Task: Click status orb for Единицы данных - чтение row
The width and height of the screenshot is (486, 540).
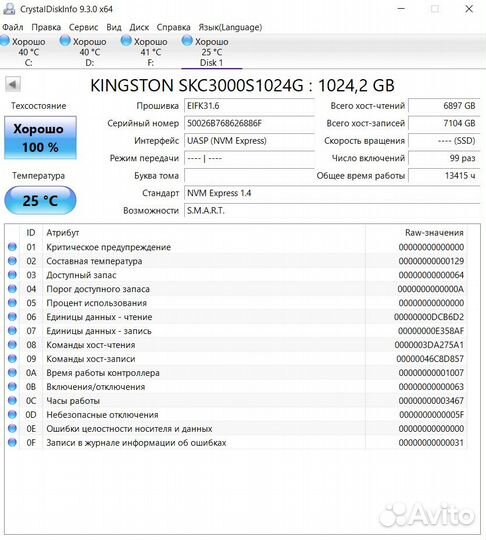Action: pyautogui.click(x=12, y=317)
